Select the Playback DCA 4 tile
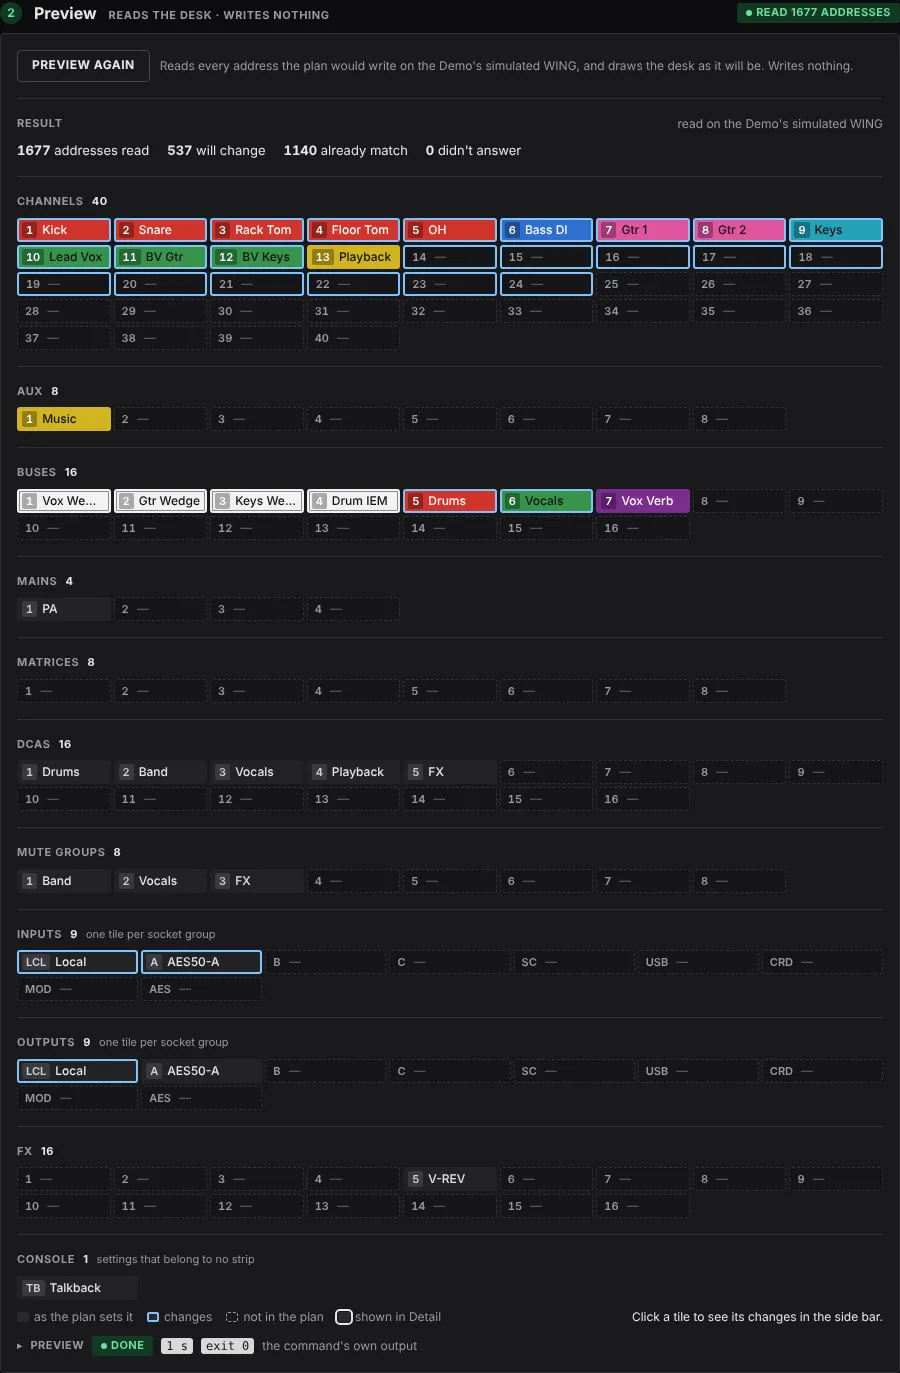This screenshot has width=900, height=1373. (x=354, y=772)
